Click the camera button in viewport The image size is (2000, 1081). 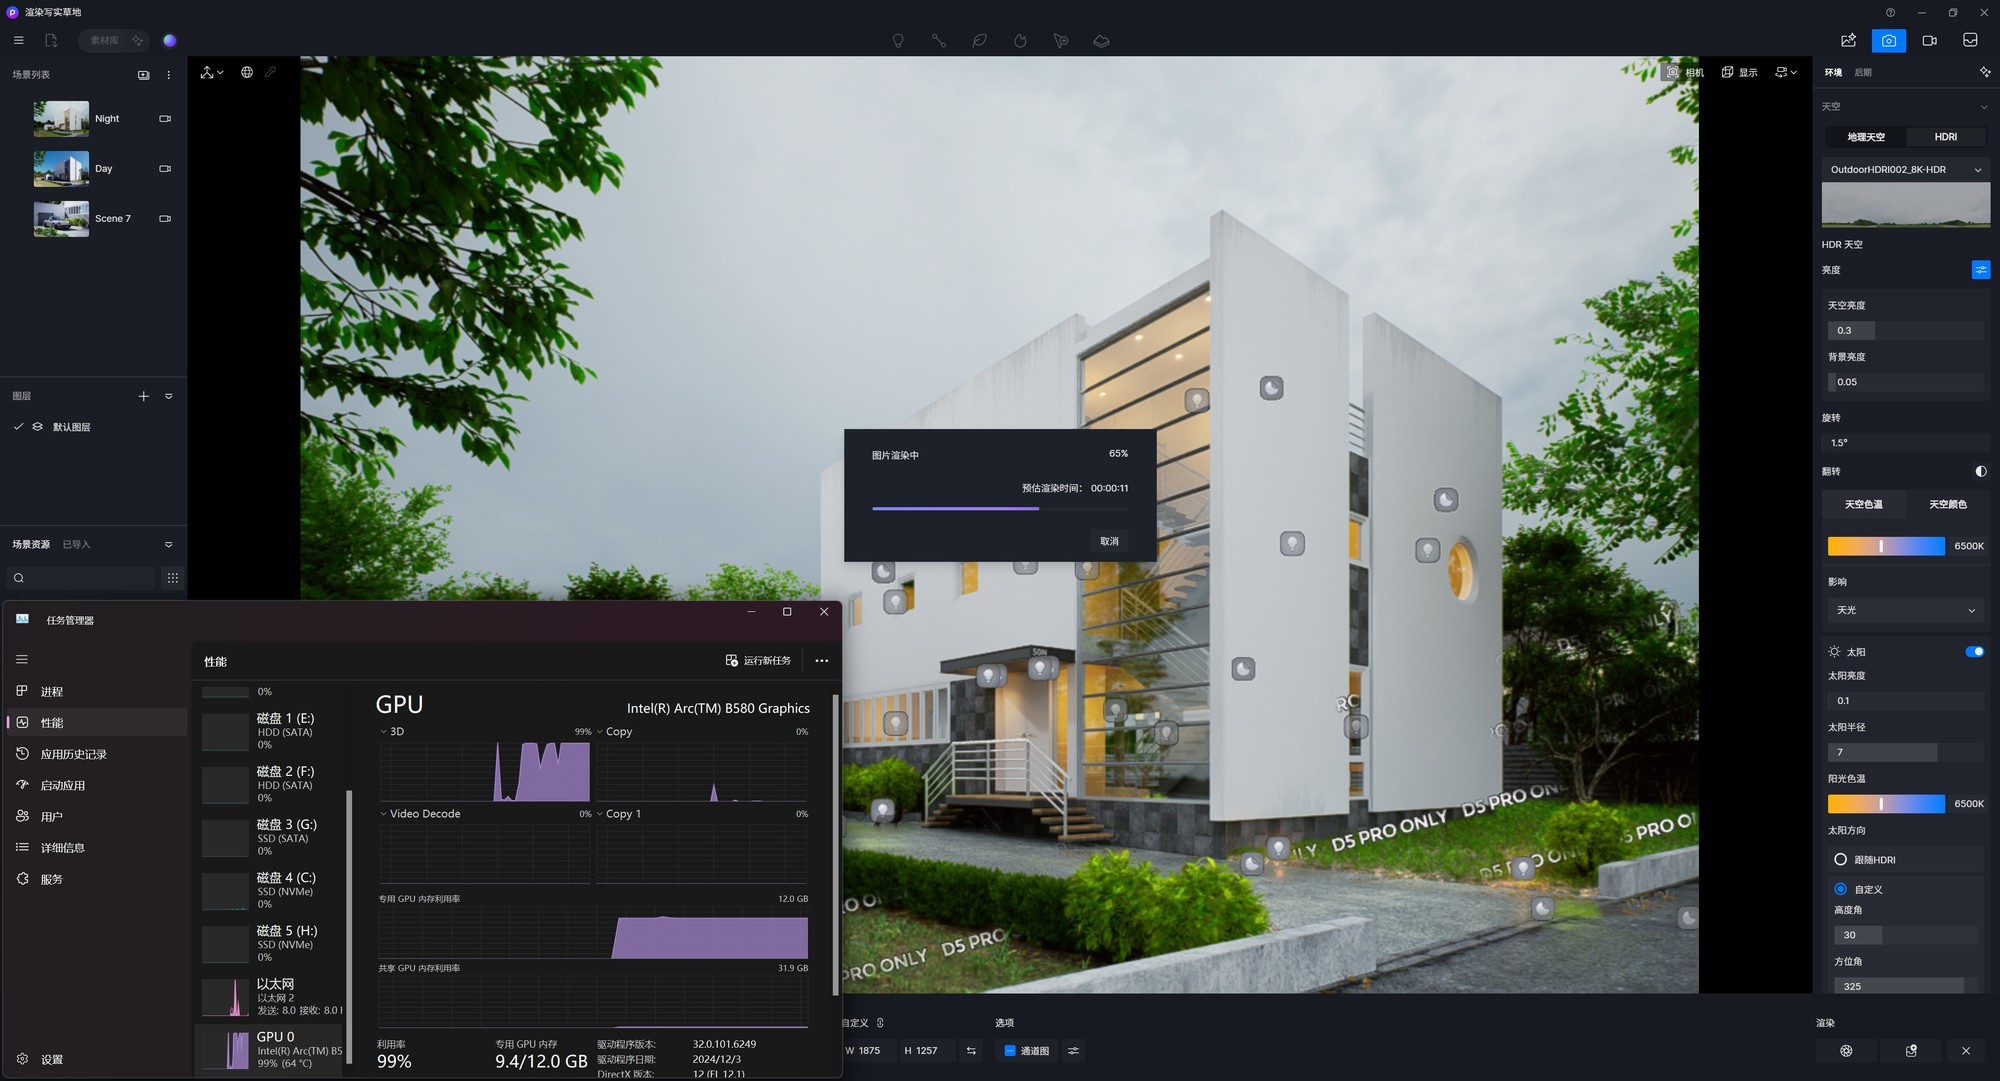1684,72
